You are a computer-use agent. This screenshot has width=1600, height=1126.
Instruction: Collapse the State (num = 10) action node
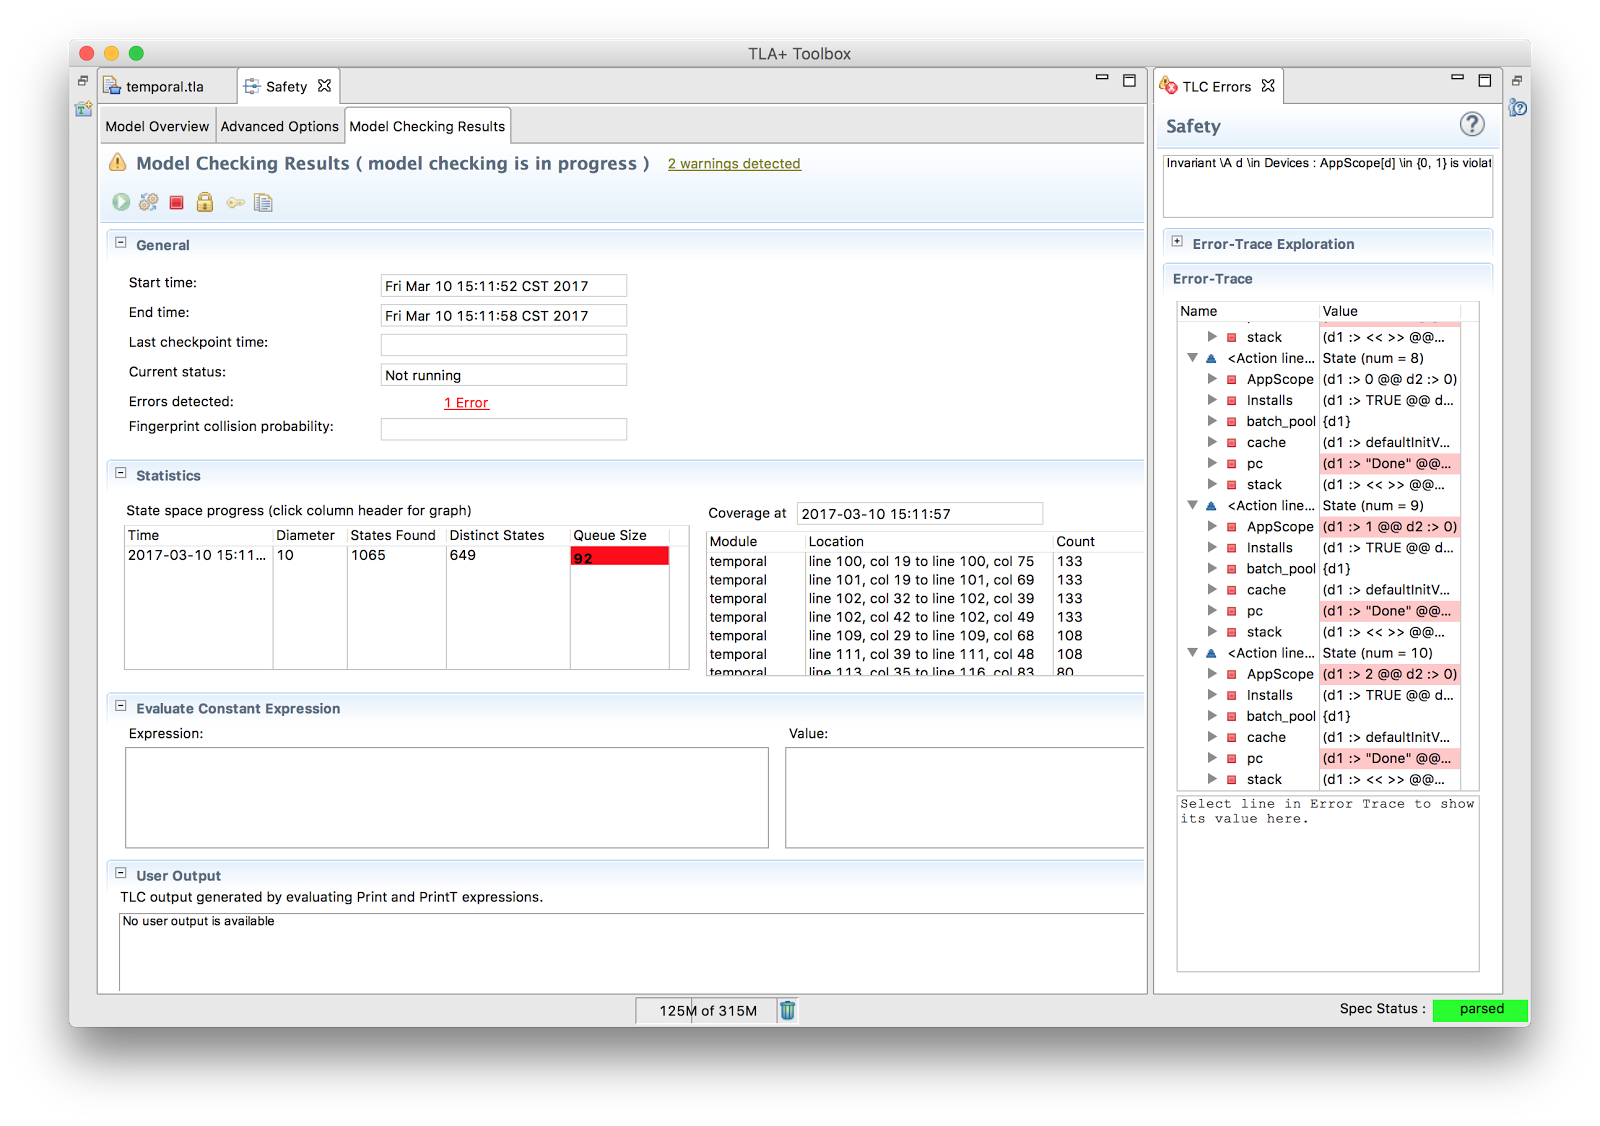click(1192, 653)
